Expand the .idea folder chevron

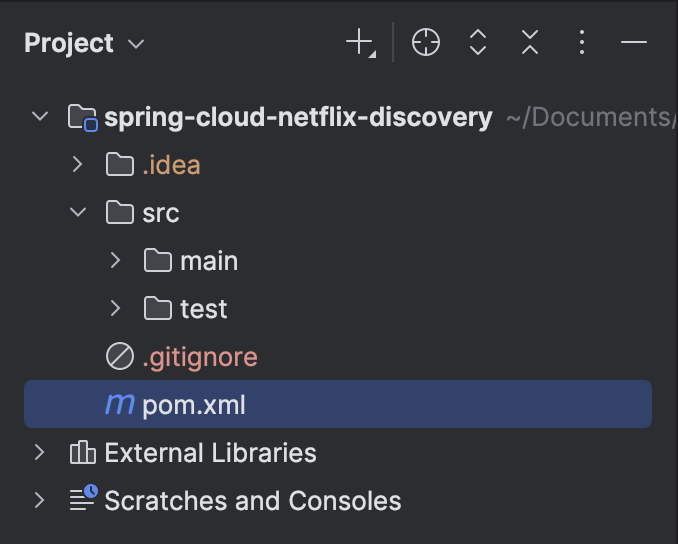click(77, 164)
